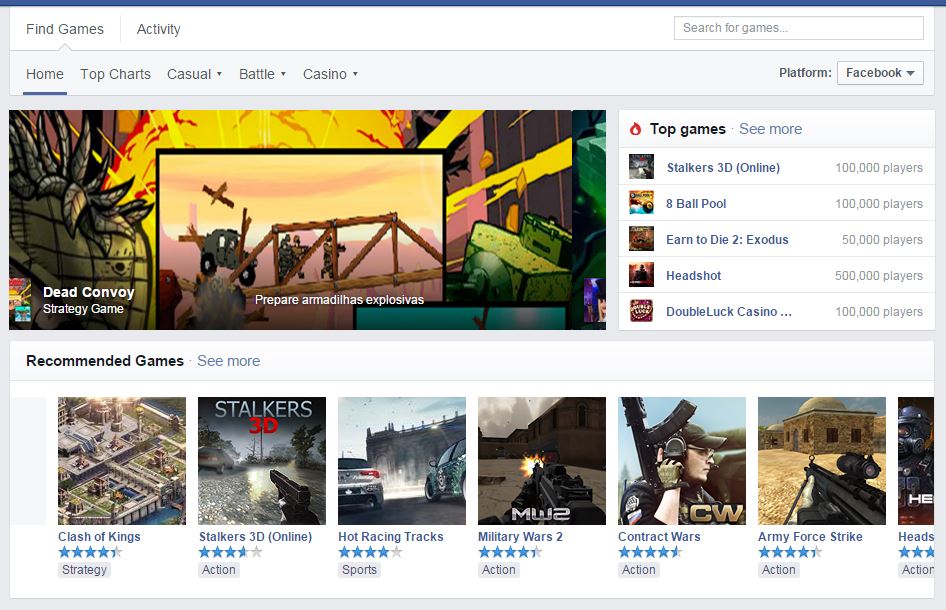The width and height of the screenshot is (946, 610).
Task: Open the Clash of Kings thumbnail
Action: pyautogui.click(x=122, y=461)
